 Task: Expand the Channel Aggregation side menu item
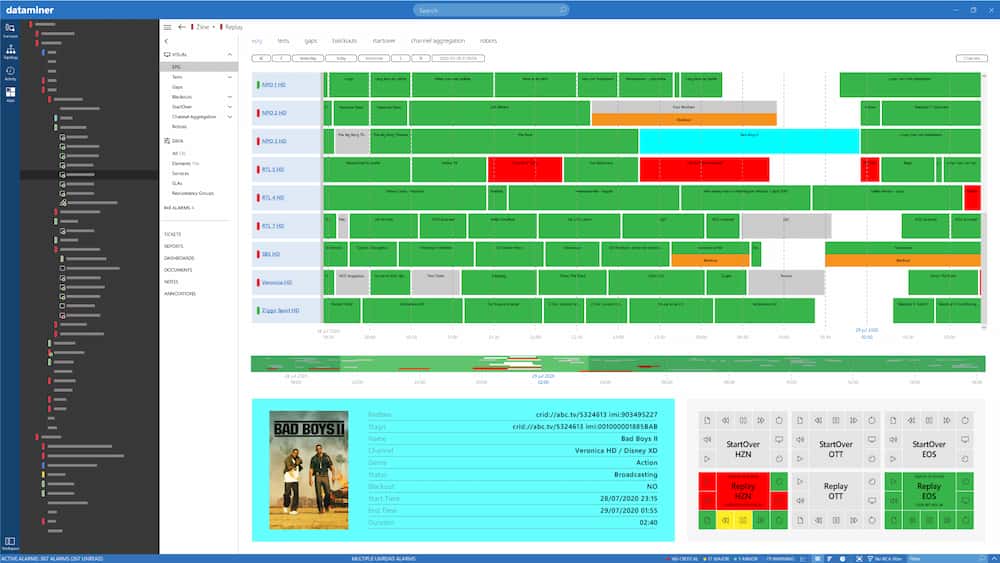point(231,117)
